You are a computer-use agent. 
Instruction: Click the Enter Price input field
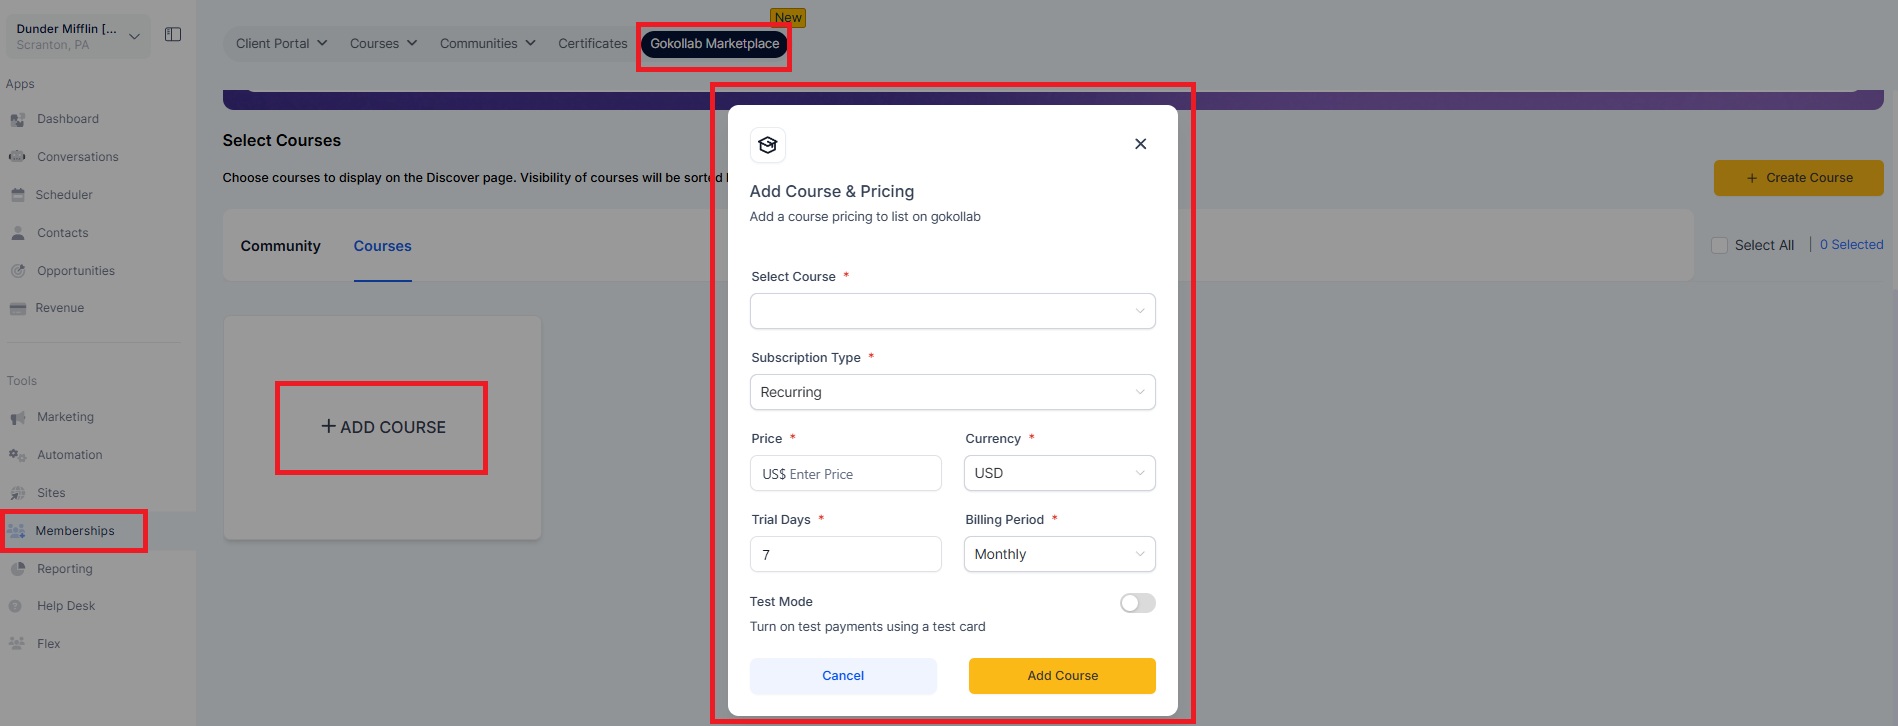tap(845, 473)
